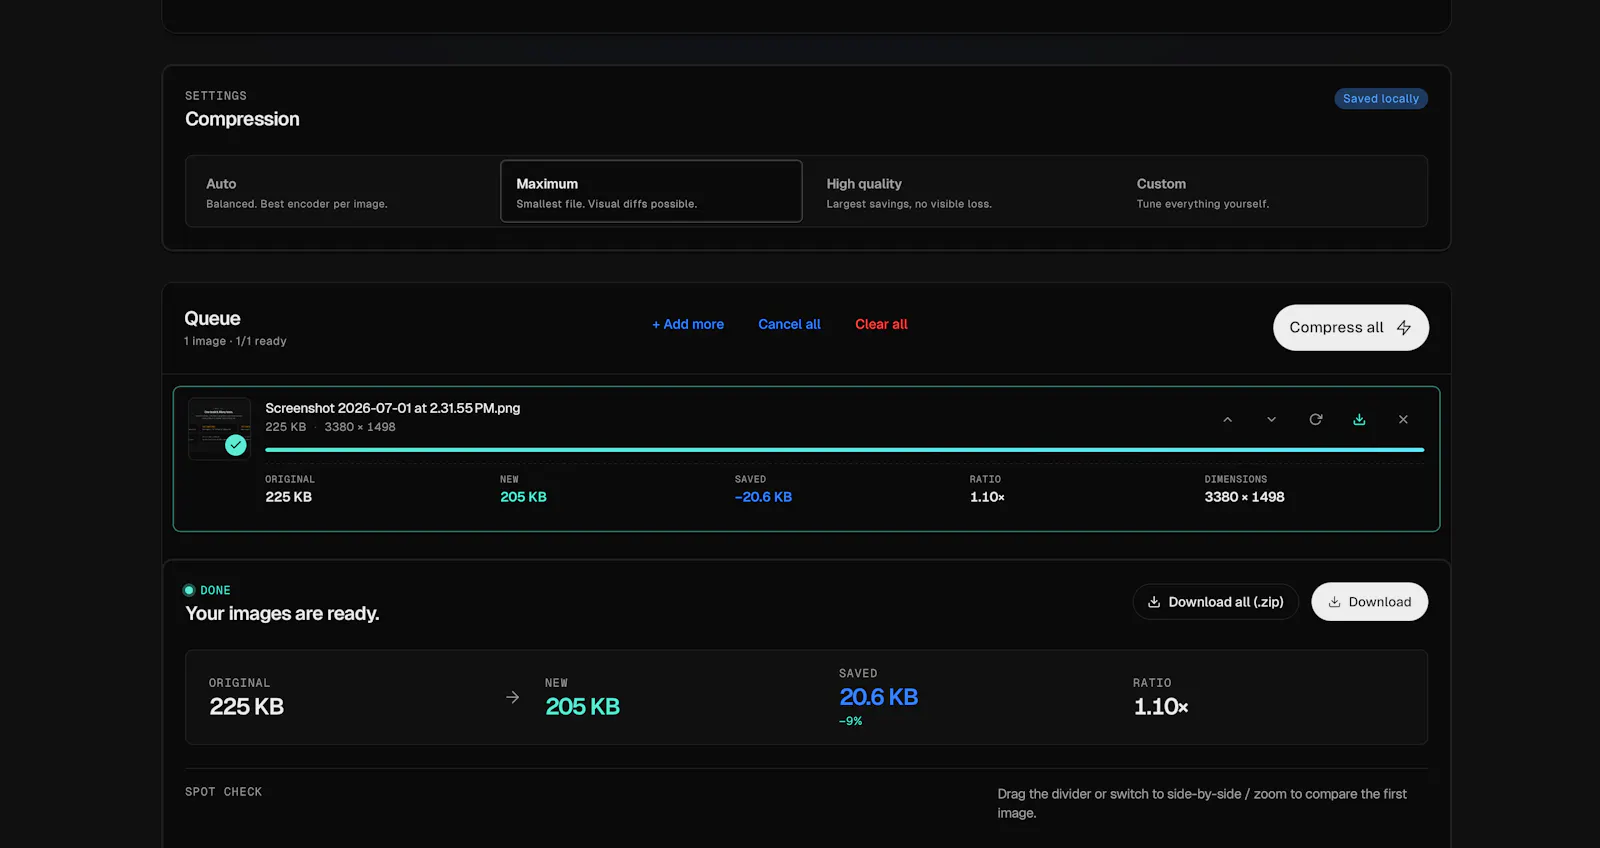This screenshot has height=848, width=1600.
Task: Select the Auto compression preset
Action: point(342,192)
